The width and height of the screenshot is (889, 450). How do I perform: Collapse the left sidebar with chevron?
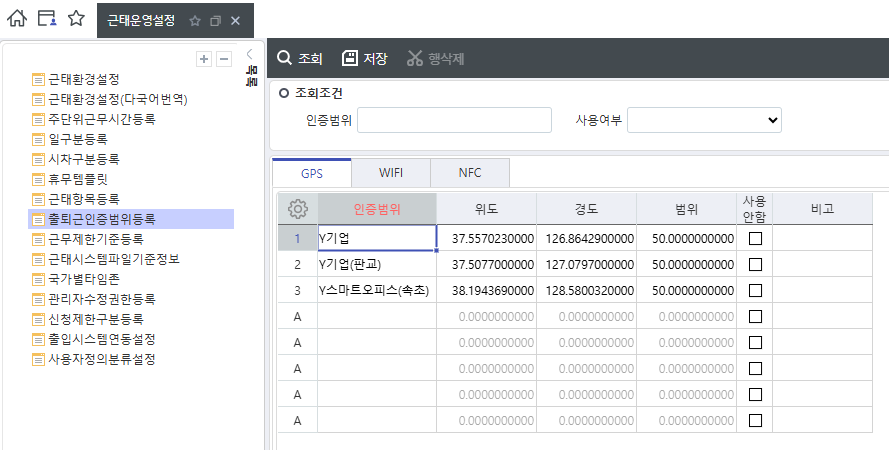click(249, 54)
